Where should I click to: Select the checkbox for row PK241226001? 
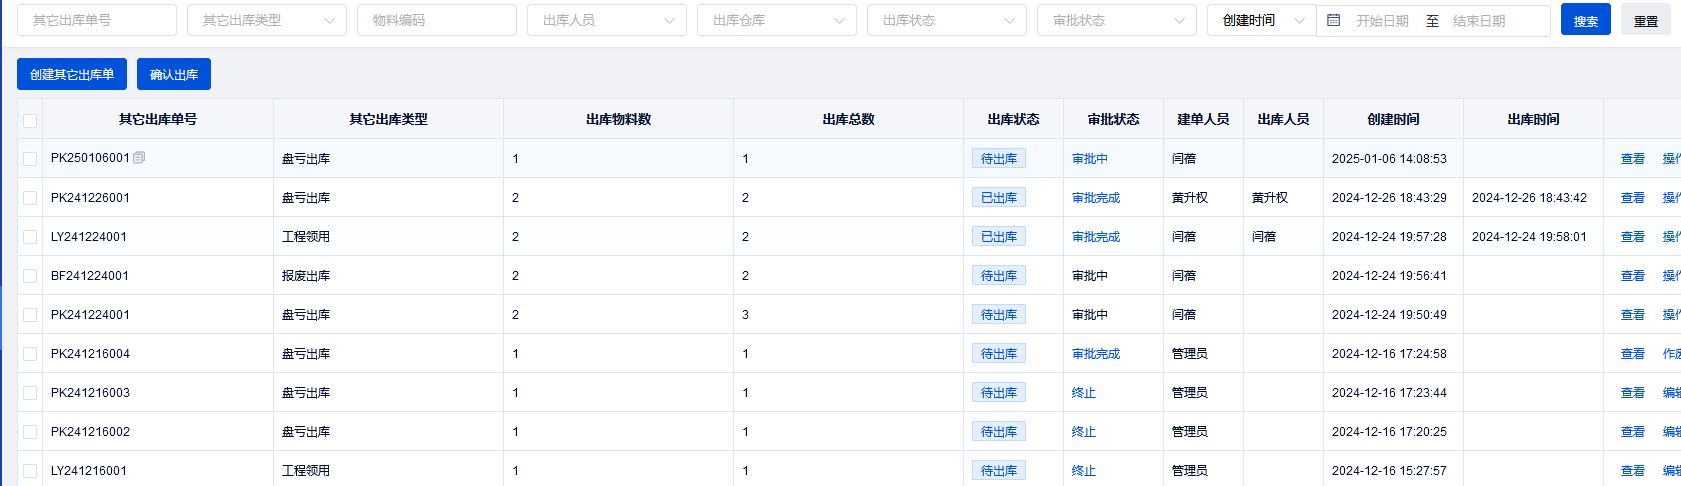click(30, 198)
